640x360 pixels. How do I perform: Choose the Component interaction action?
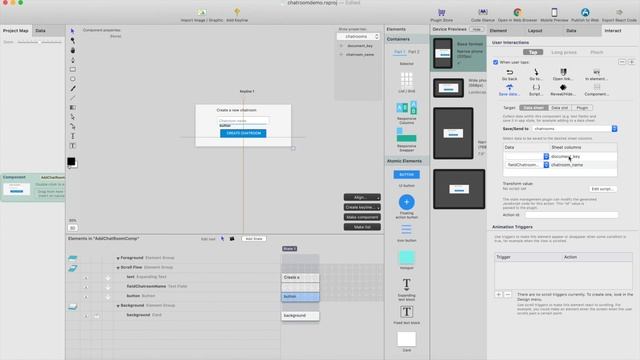(x=596, y=90)
